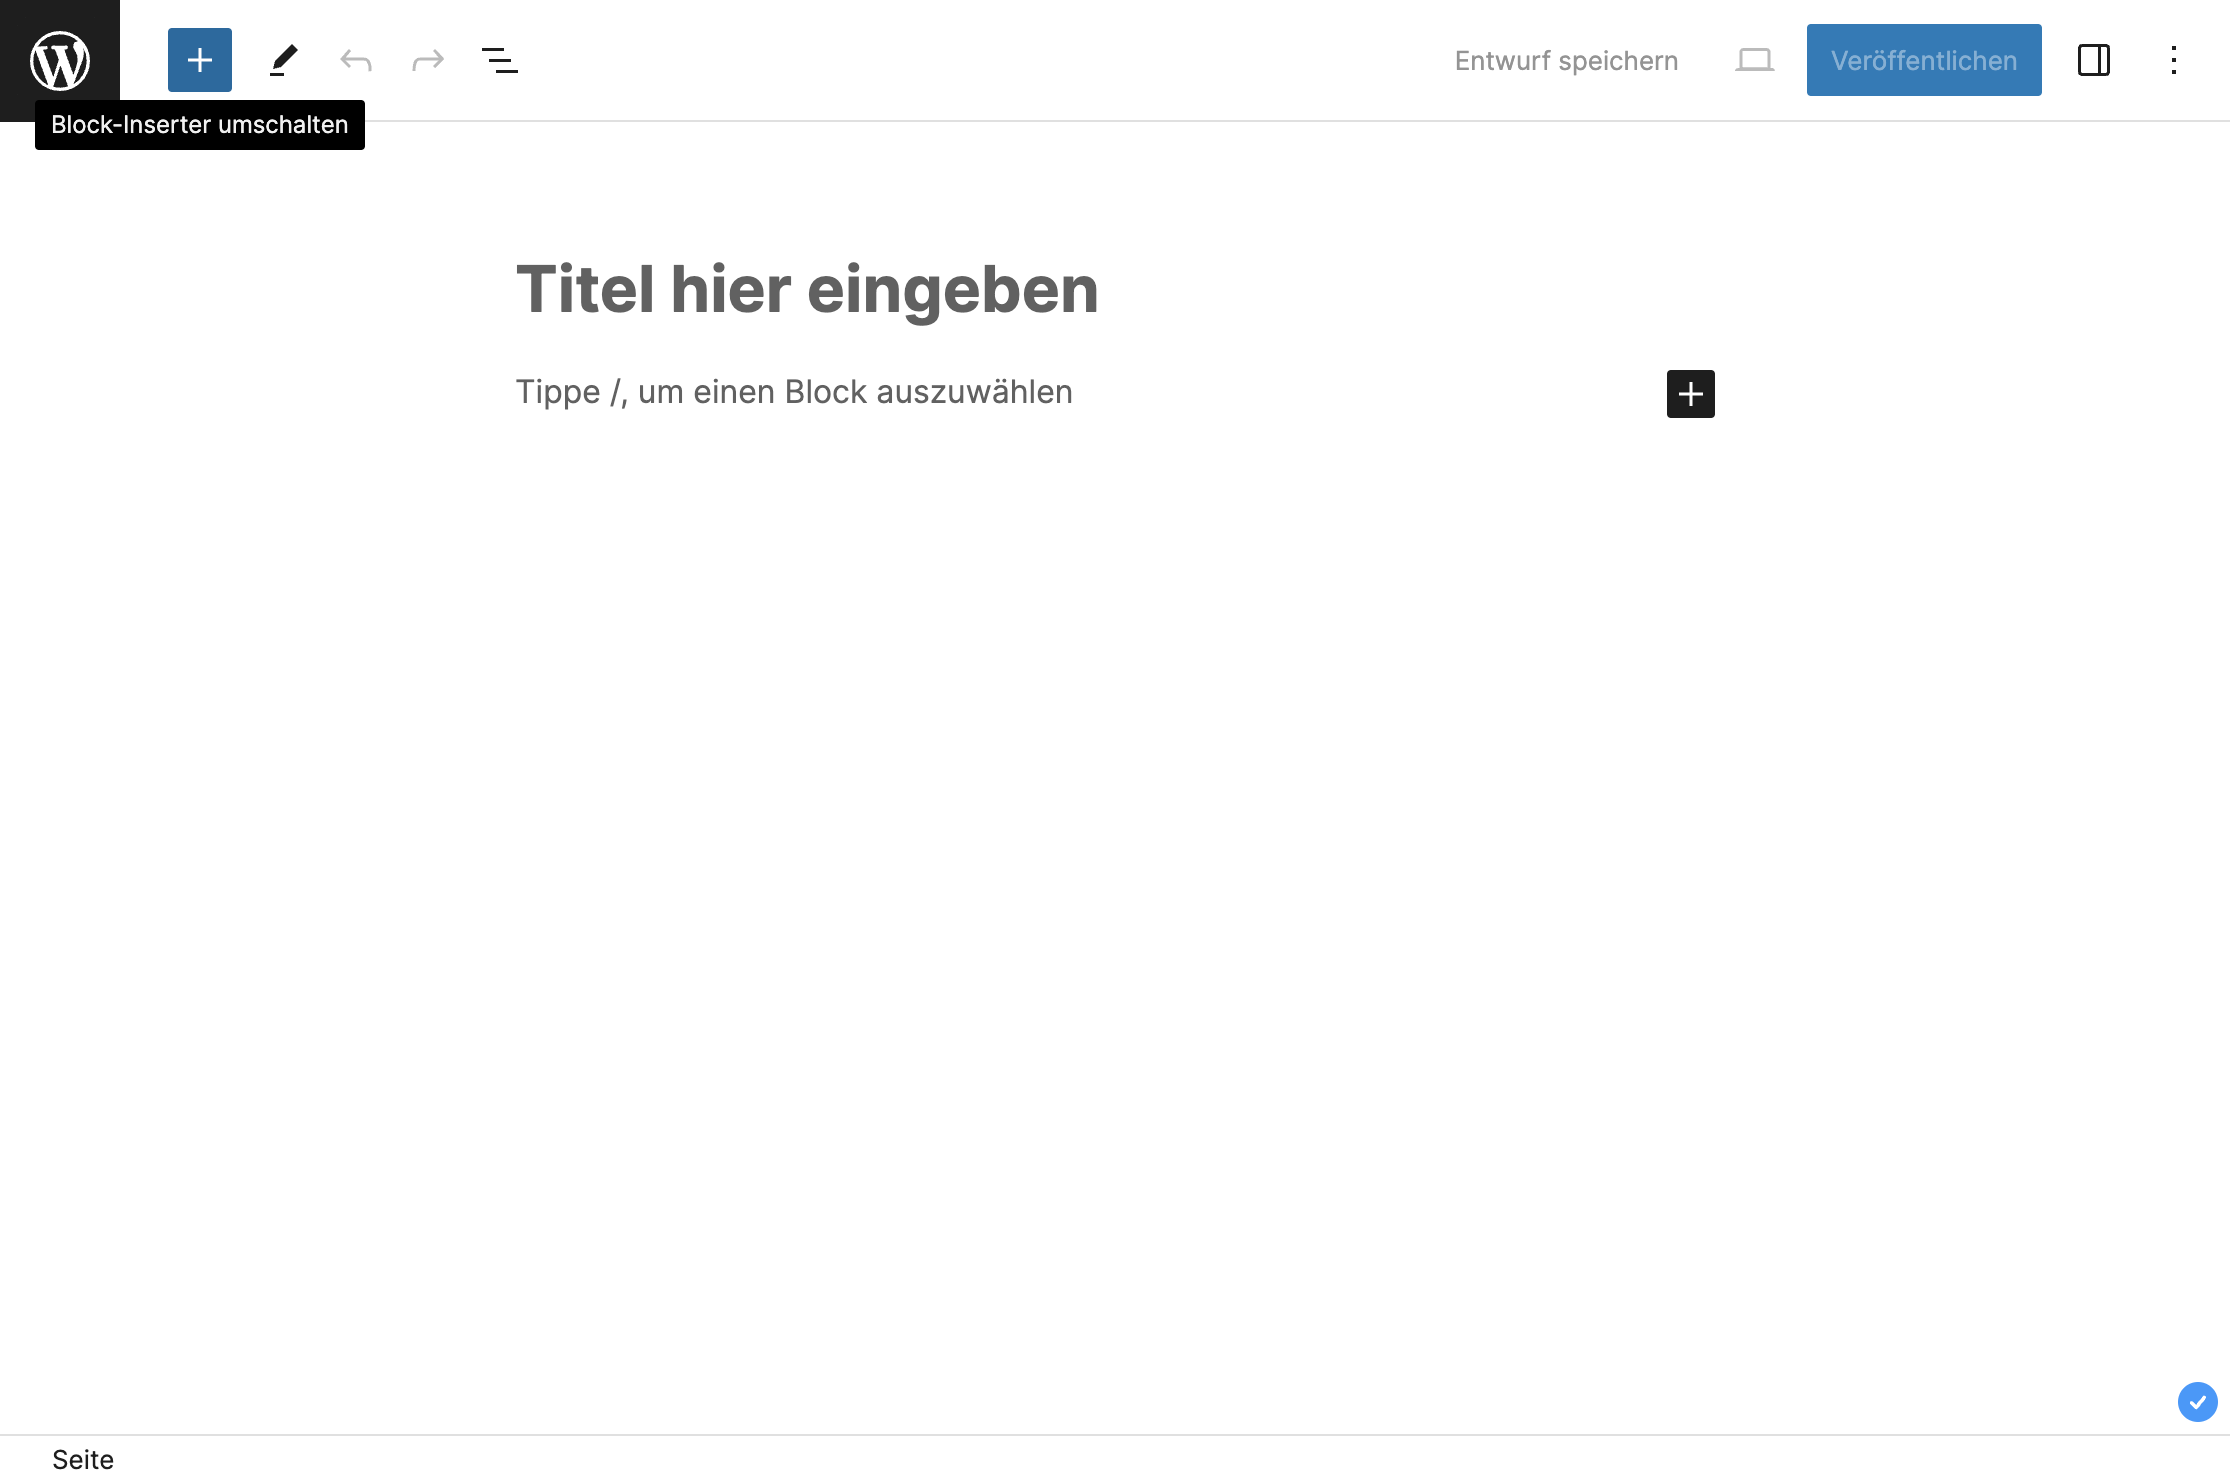Toggle the settings sidebar panel icon
The image size is (2230, 1484).
click(2094, 60)
